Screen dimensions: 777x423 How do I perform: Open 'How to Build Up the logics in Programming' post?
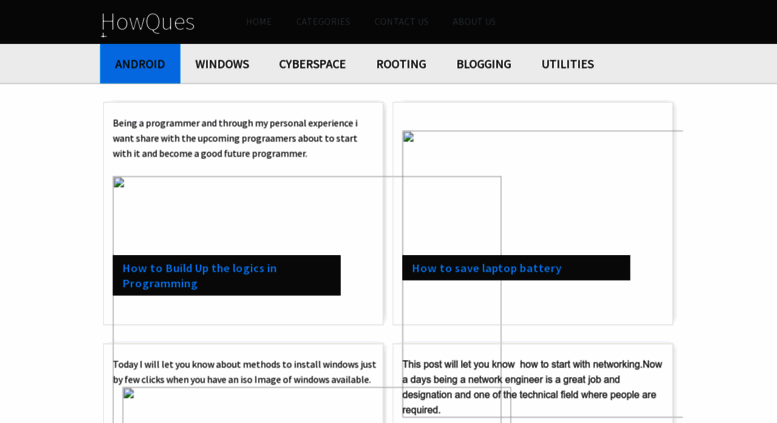[x=199, y=276]
